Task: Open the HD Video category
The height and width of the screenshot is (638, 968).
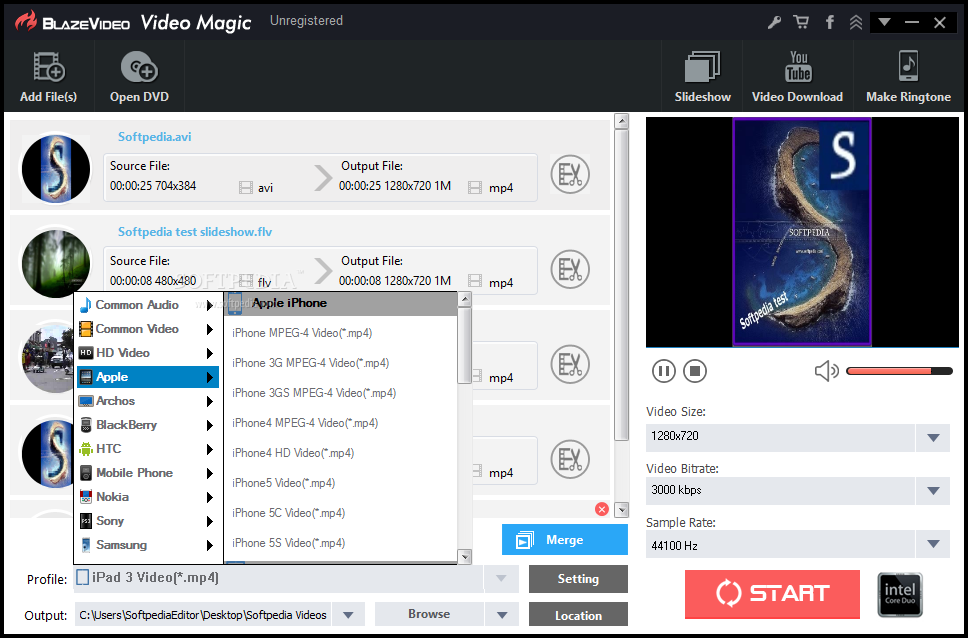Action: pyautogui.click(x=147, y=353)
